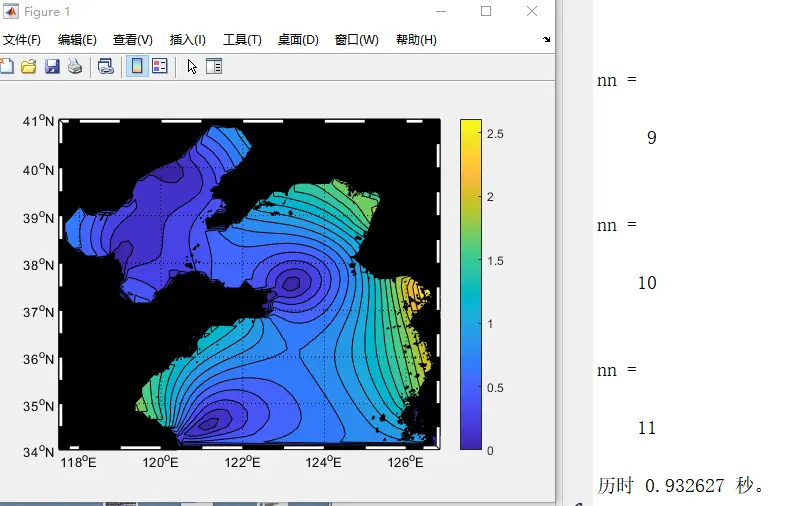This screenshot has height=506, width=788.
Task: Click the 34°N latitude axis label
Action: 38,452
